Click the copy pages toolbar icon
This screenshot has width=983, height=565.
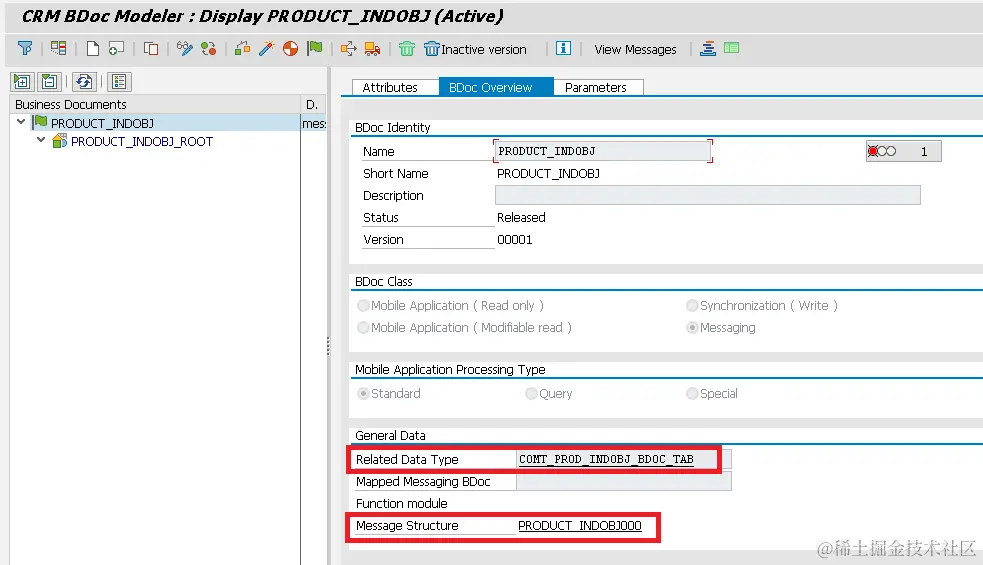click(x=151, y=48)
